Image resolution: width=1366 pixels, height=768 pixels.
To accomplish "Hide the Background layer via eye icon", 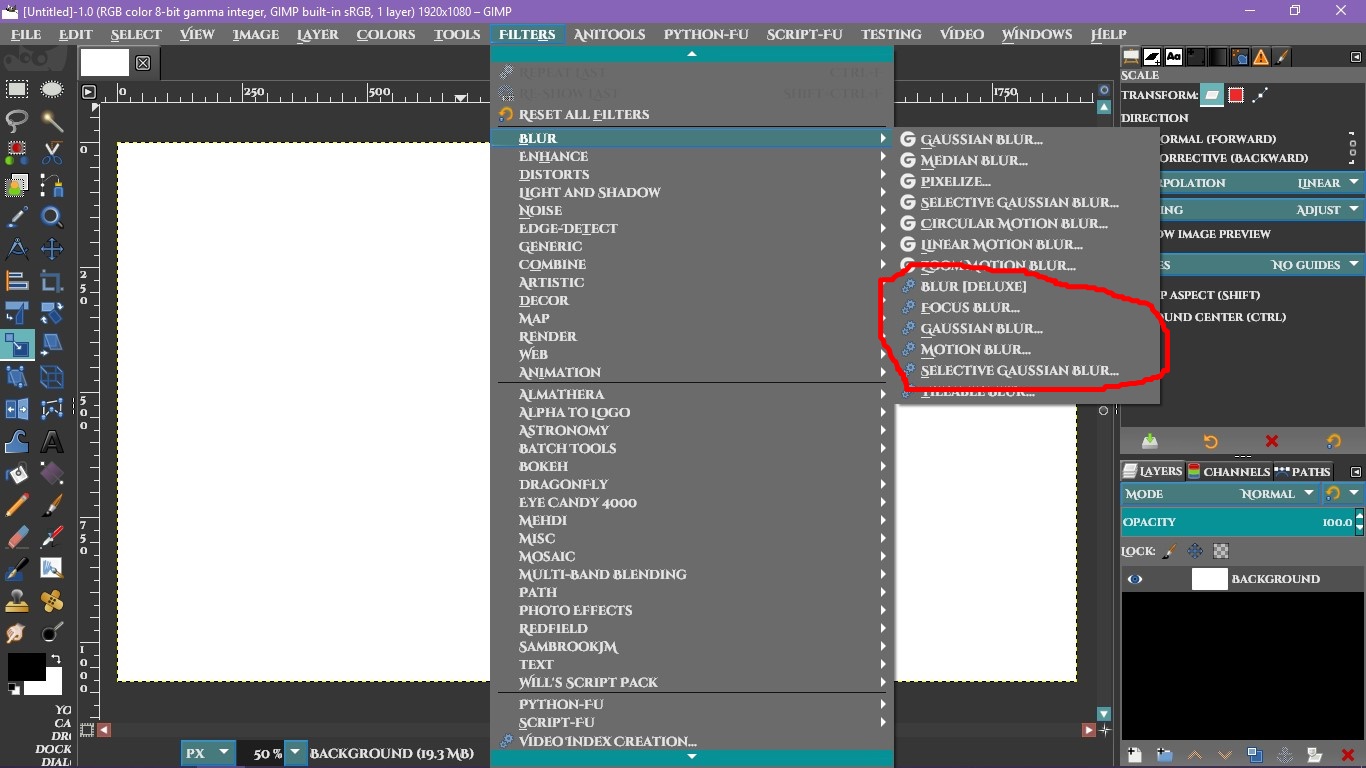I will (1135, 579).
